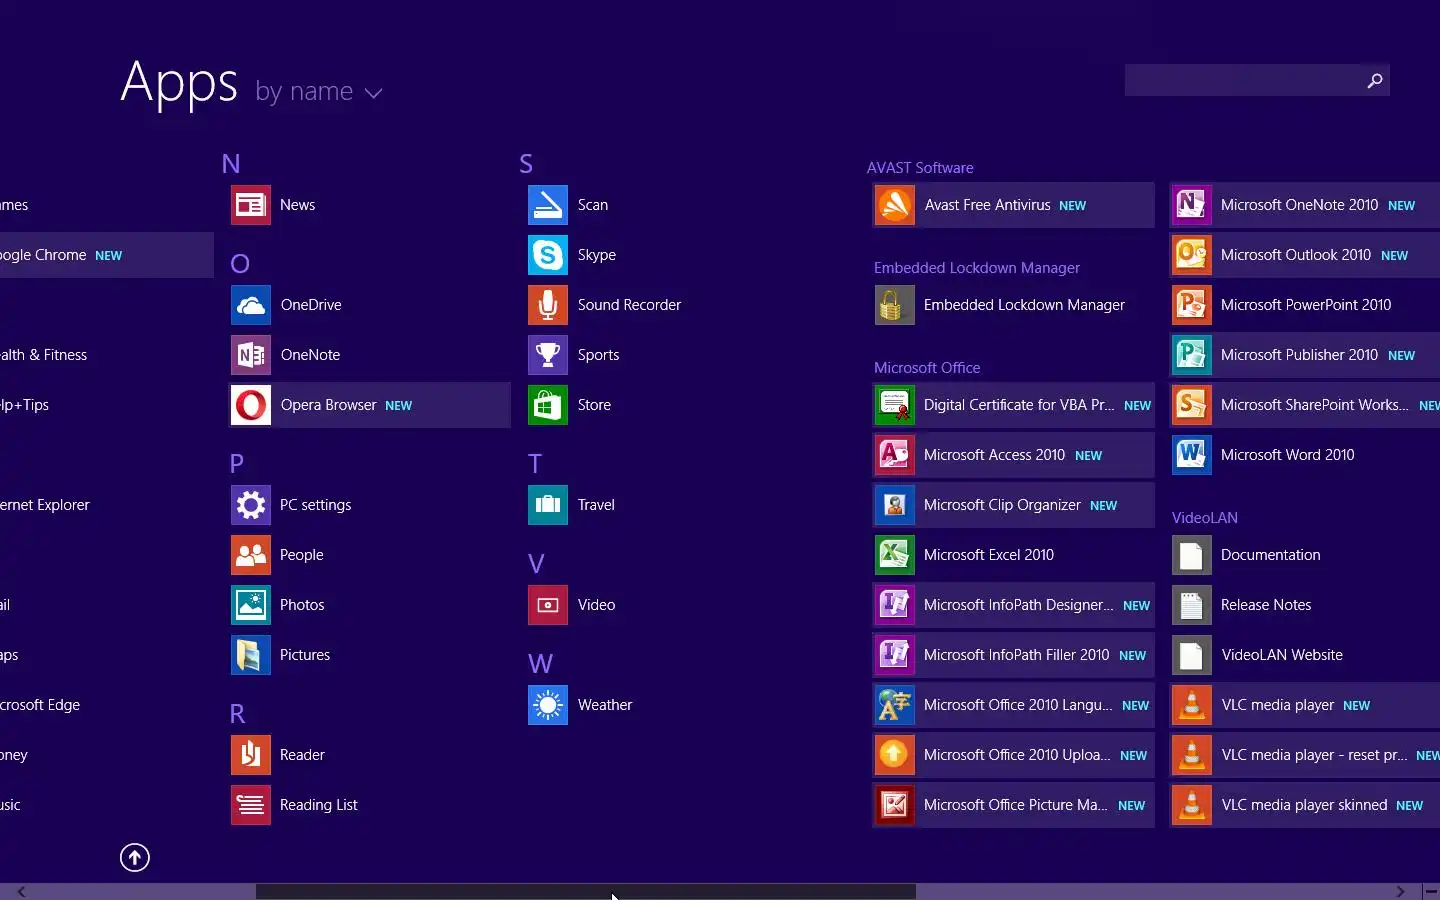Open Sound Recorder microphone icon
1440x900 pixels.
pos(548,305)
